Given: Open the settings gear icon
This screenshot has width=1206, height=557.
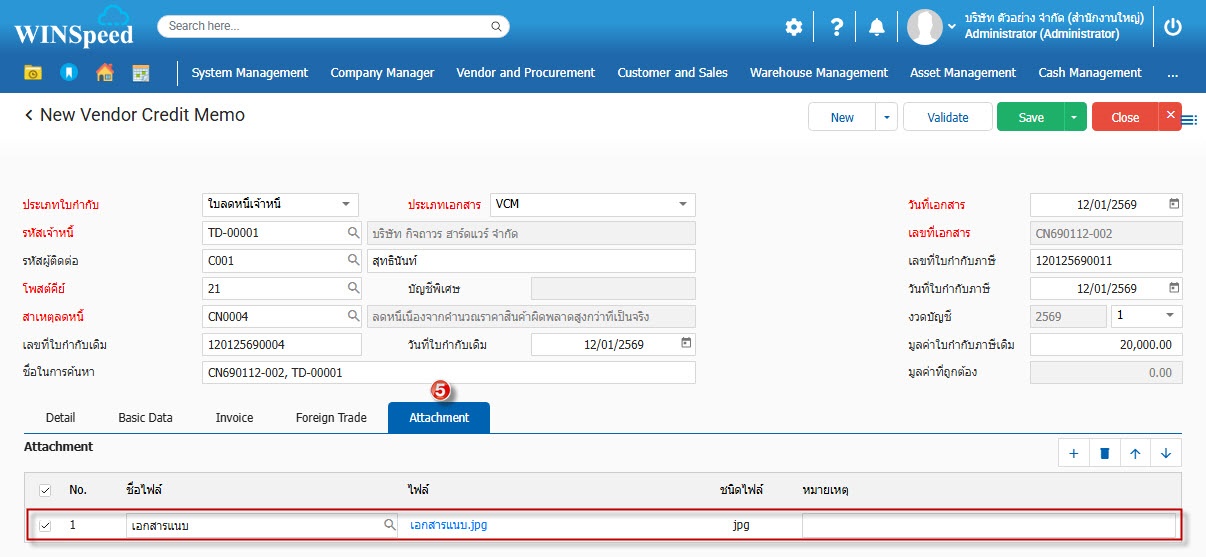Looking at the screenshot, I should (793, 27).
